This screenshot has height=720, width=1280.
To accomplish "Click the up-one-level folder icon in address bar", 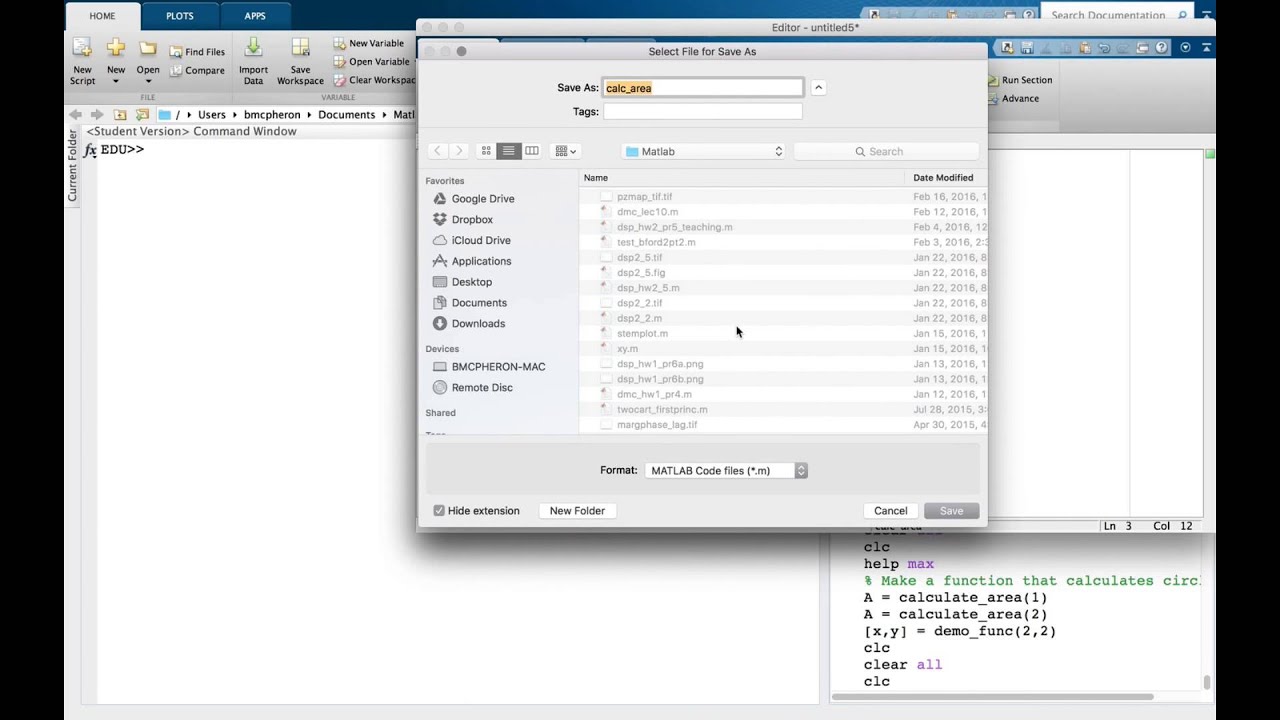I will (120, 115).
